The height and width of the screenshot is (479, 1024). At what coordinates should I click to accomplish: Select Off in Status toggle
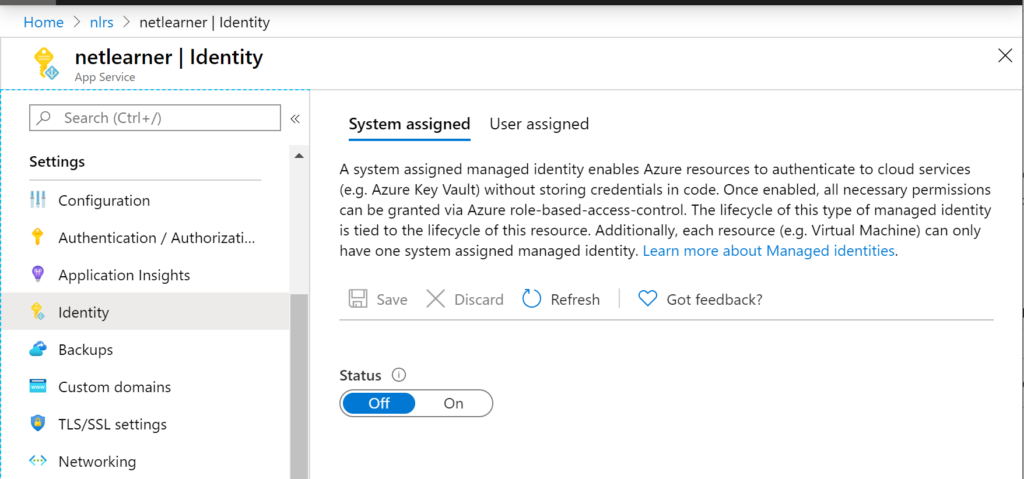379,403
